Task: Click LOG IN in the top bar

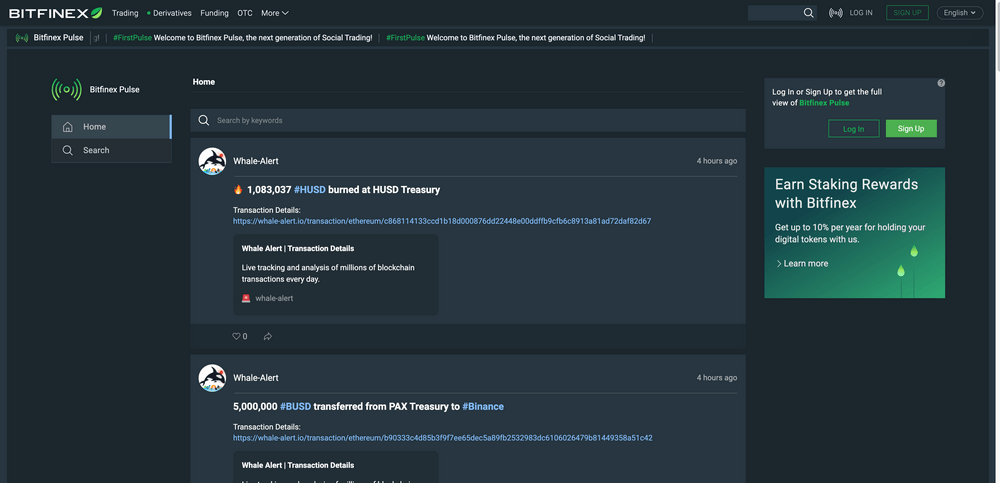Action: pos(861,13)
